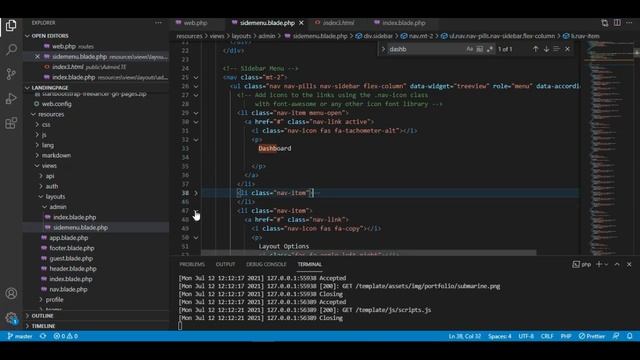The image size is (640, 360).
Task: Toggle find in selection
Action: point(556,49)
